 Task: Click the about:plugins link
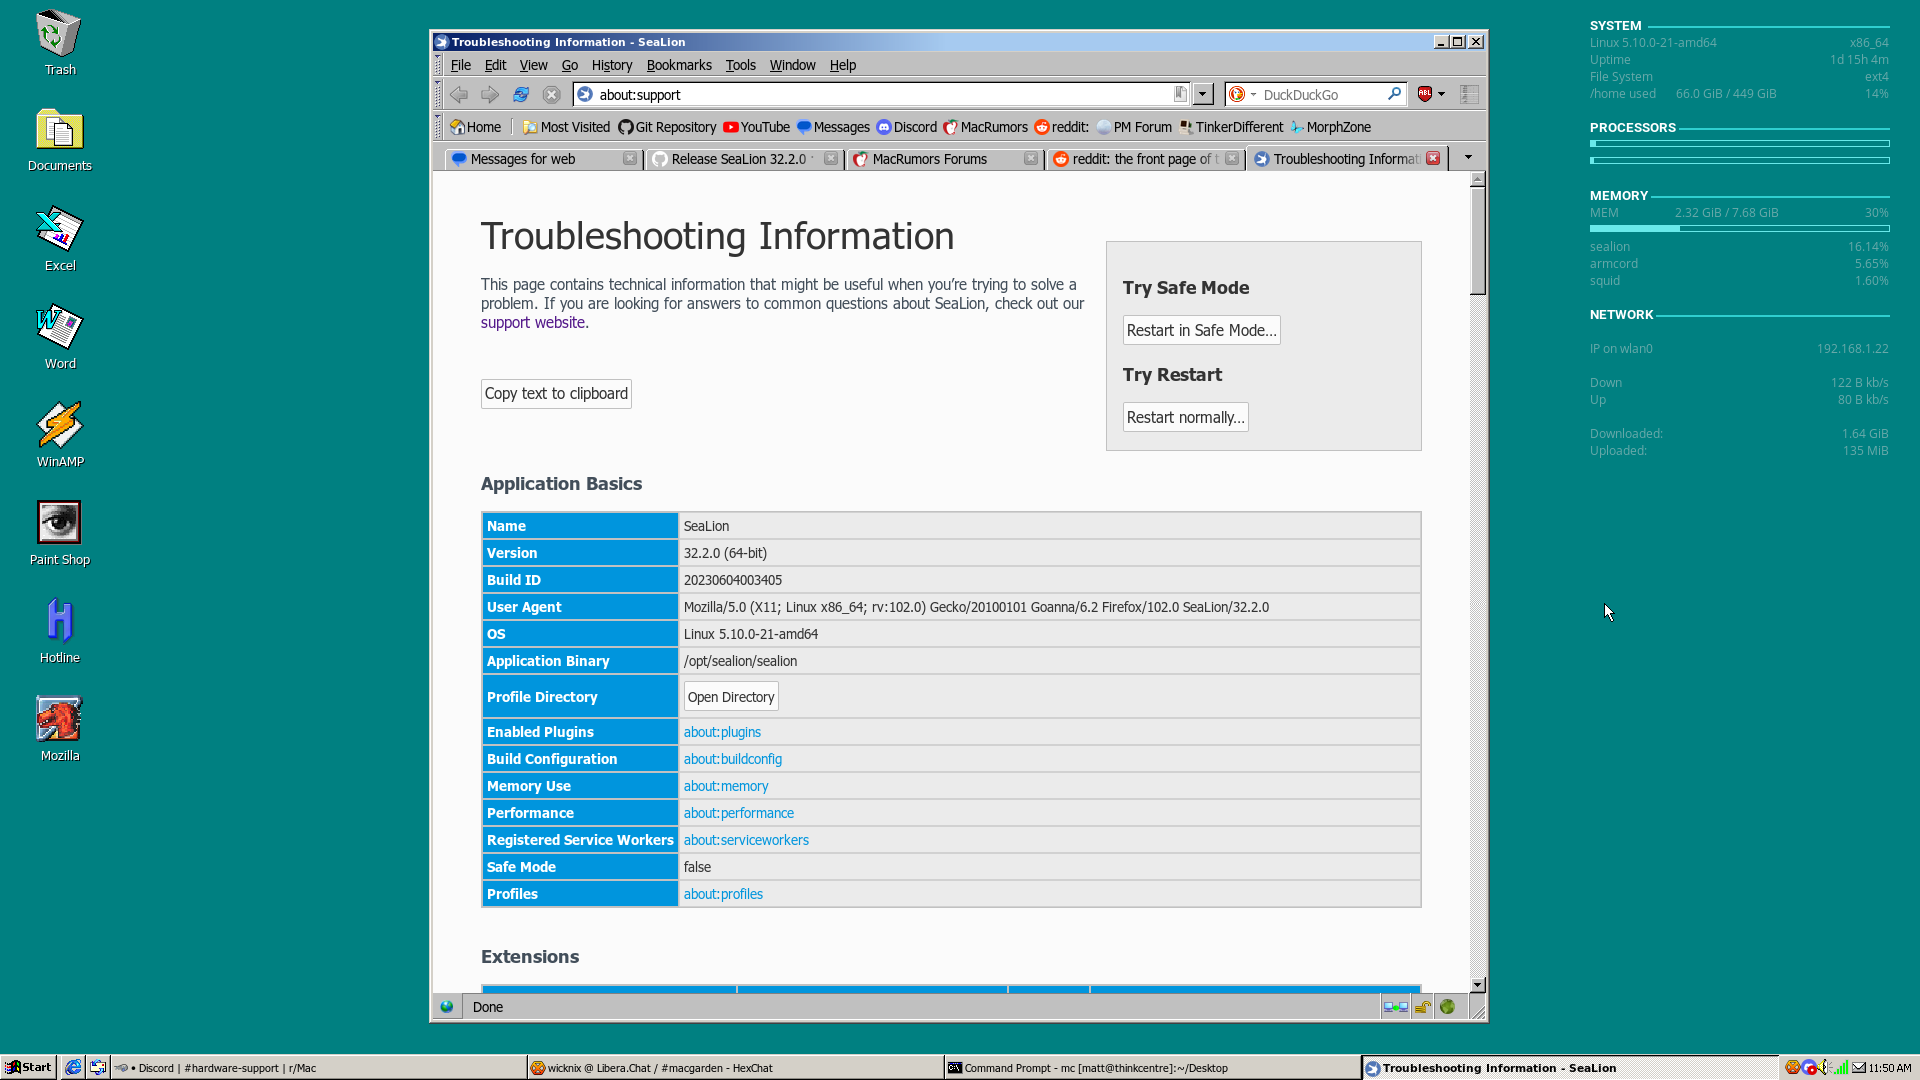[721, 731]
